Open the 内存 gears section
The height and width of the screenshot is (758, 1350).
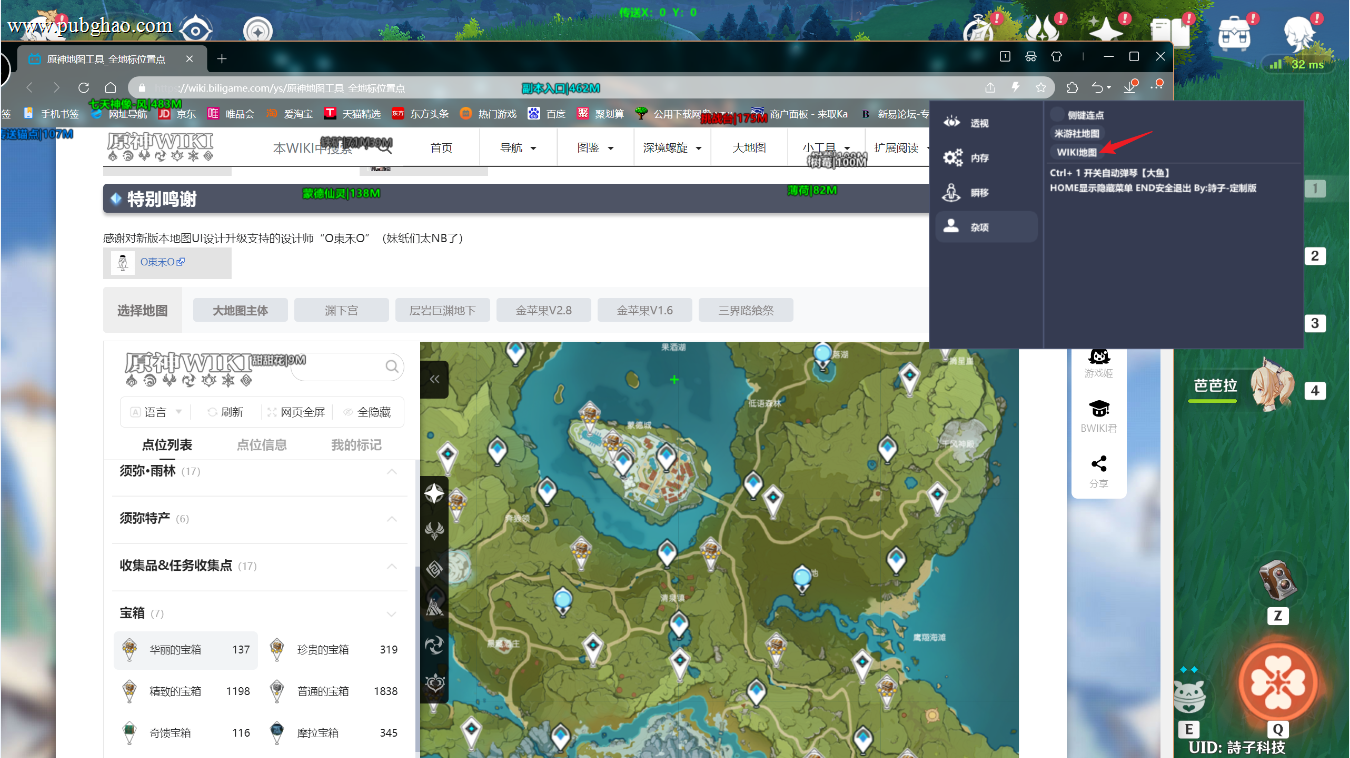coord(986,158)
